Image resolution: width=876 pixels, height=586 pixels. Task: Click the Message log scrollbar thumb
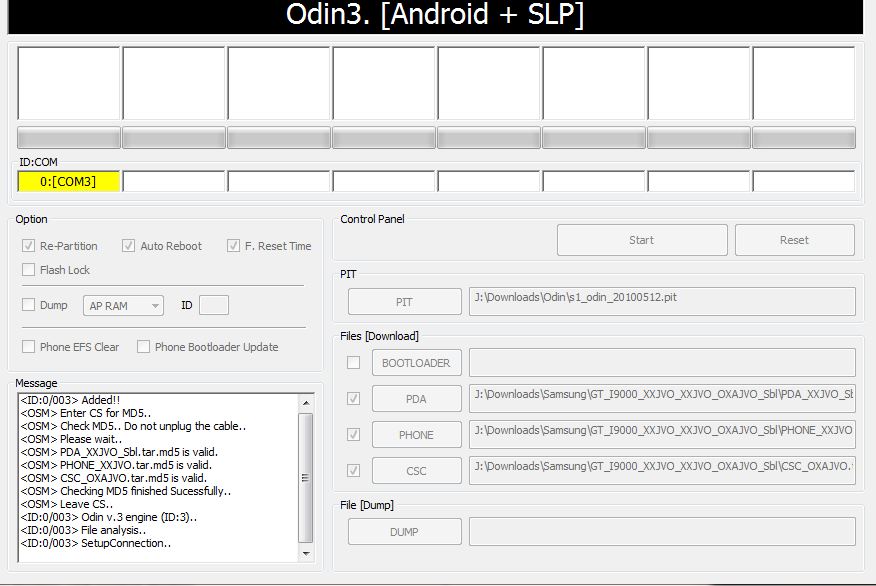pyautogui.click(x=306, y=478)
